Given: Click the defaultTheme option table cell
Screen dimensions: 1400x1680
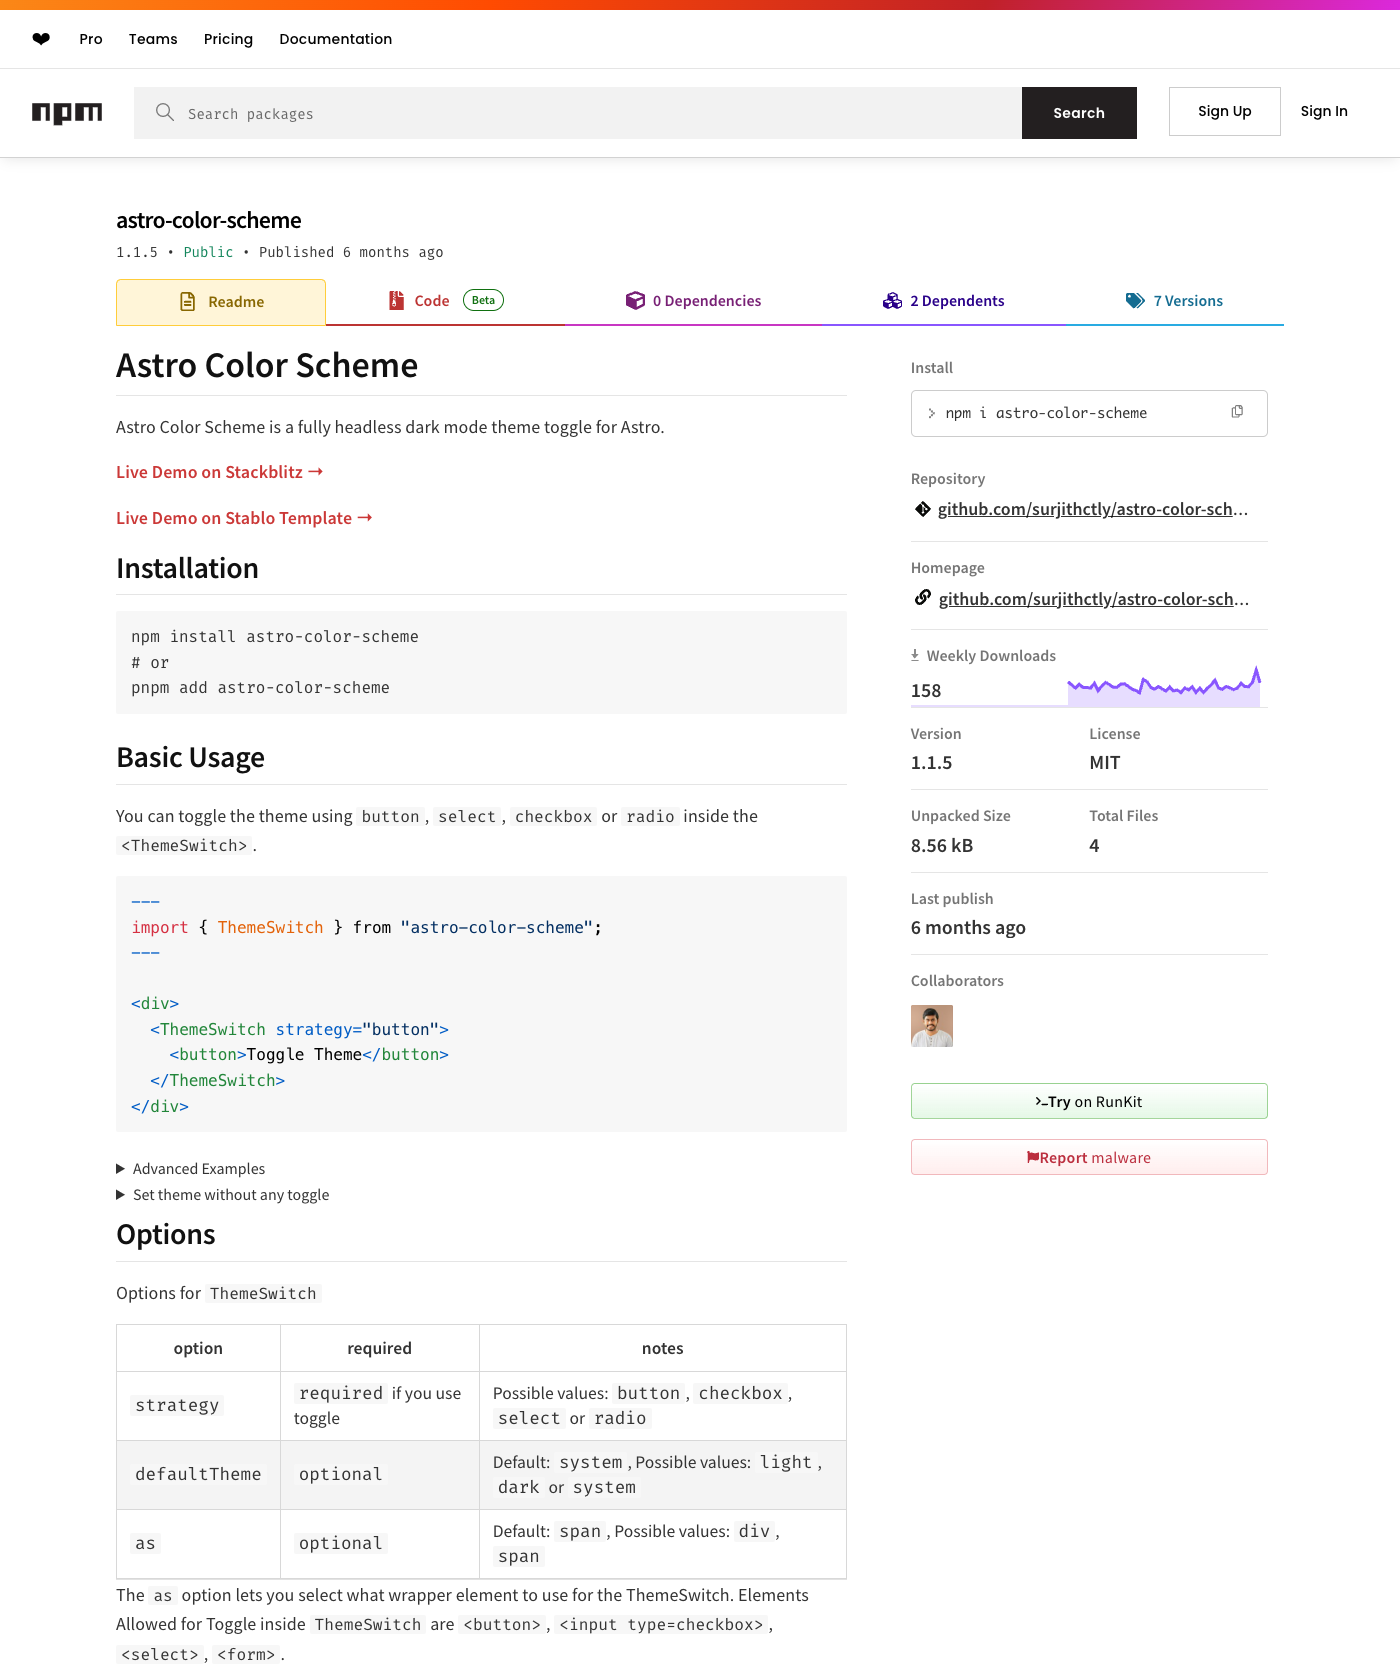Looking at the screenshot, I should pos(198,1474).
